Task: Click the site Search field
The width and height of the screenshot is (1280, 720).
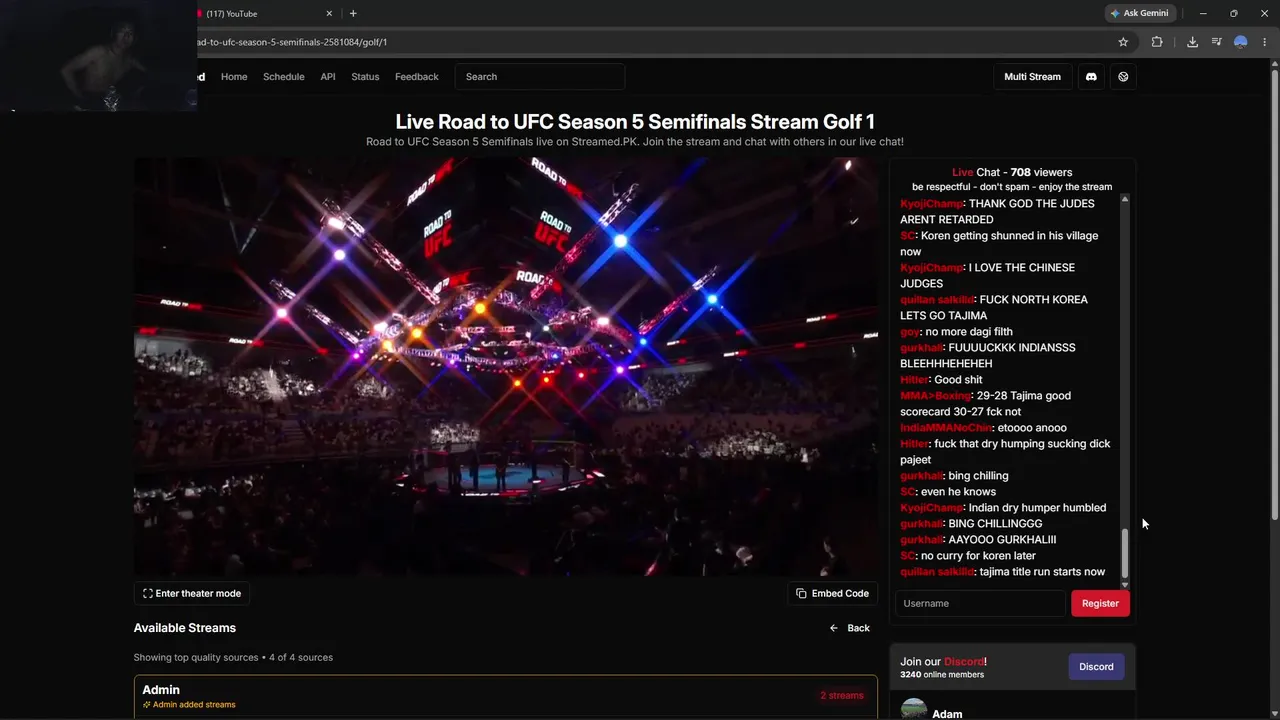Action: 540,77
